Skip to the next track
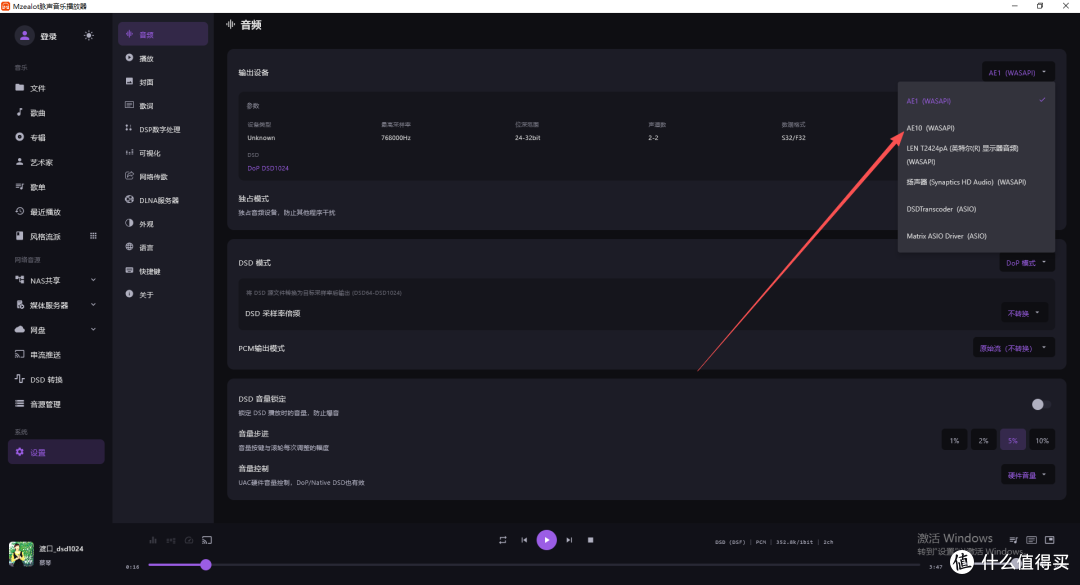Viewport: 1080px width, 585px height. pos(569,540)
